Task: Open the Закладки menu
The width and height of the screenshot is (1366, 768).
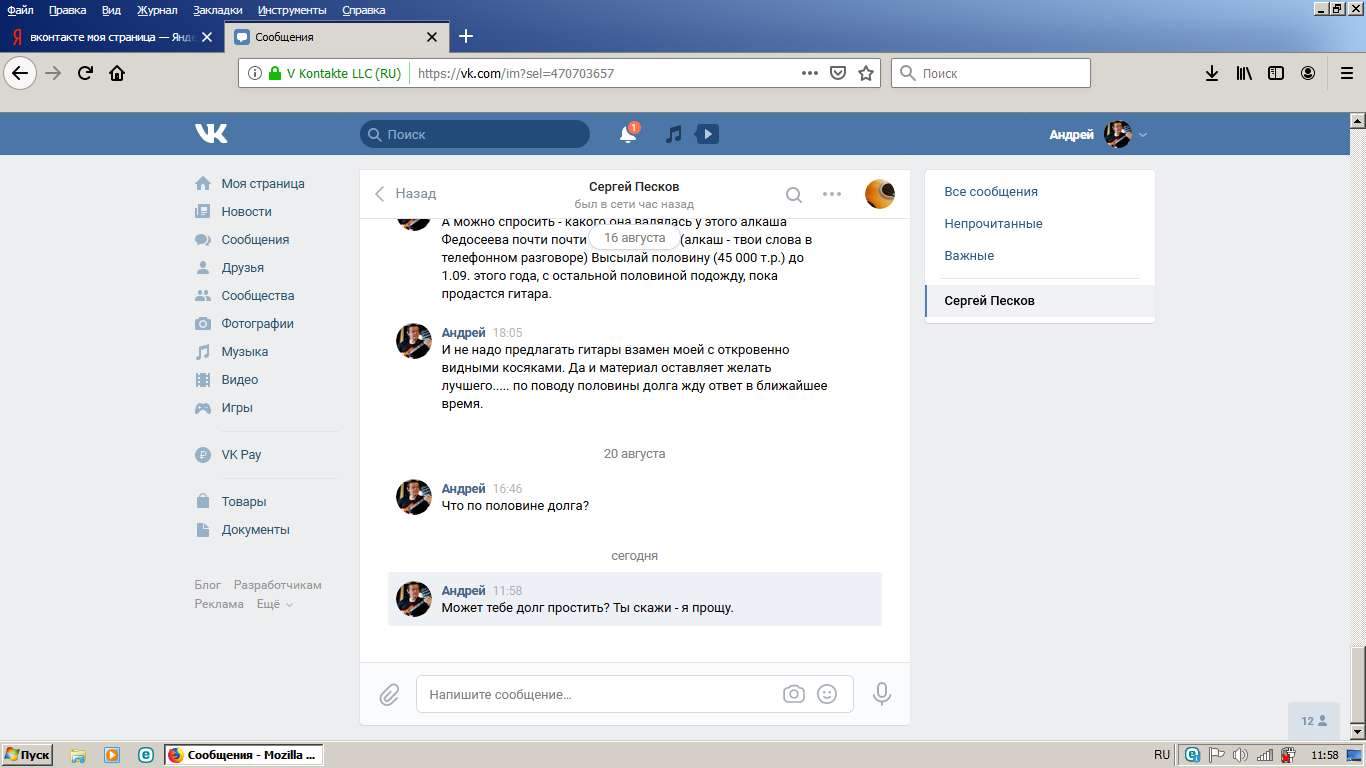Action: click(217, 10)
